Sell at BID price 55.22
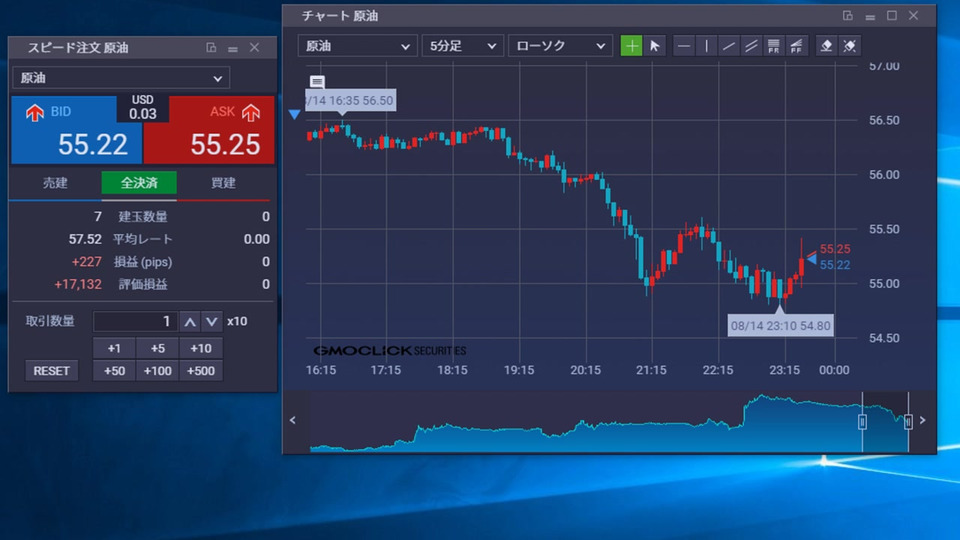960x540 pixels. pyautogui.click(x=77, y=130)
